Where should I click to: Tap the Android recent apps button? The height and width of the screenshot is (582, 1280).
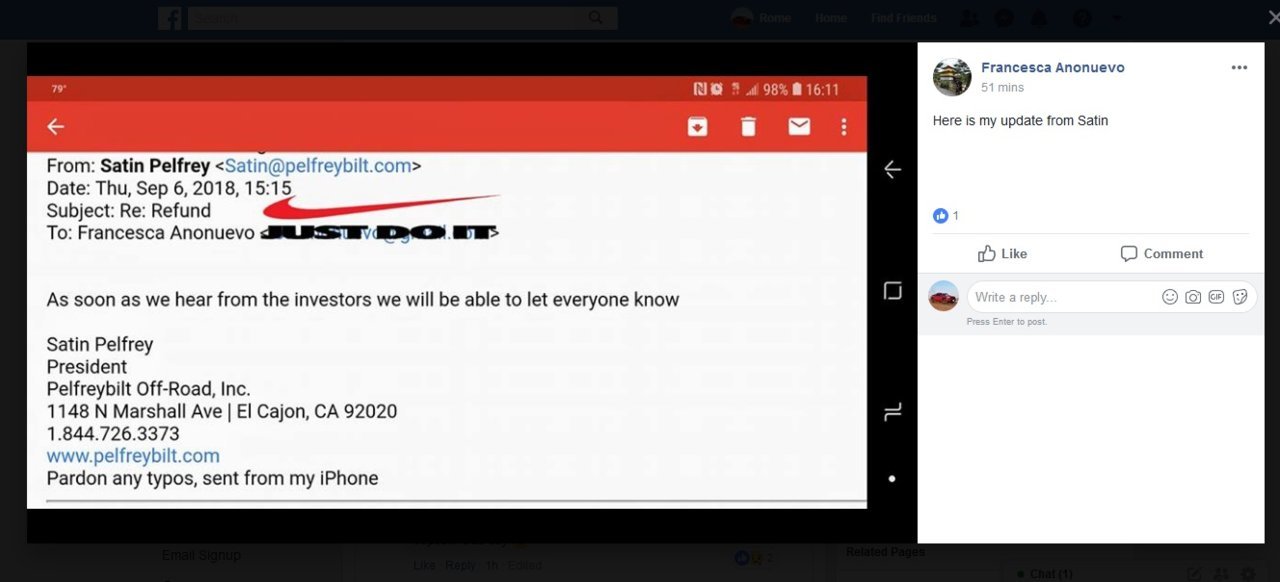(x=893, y=412)
